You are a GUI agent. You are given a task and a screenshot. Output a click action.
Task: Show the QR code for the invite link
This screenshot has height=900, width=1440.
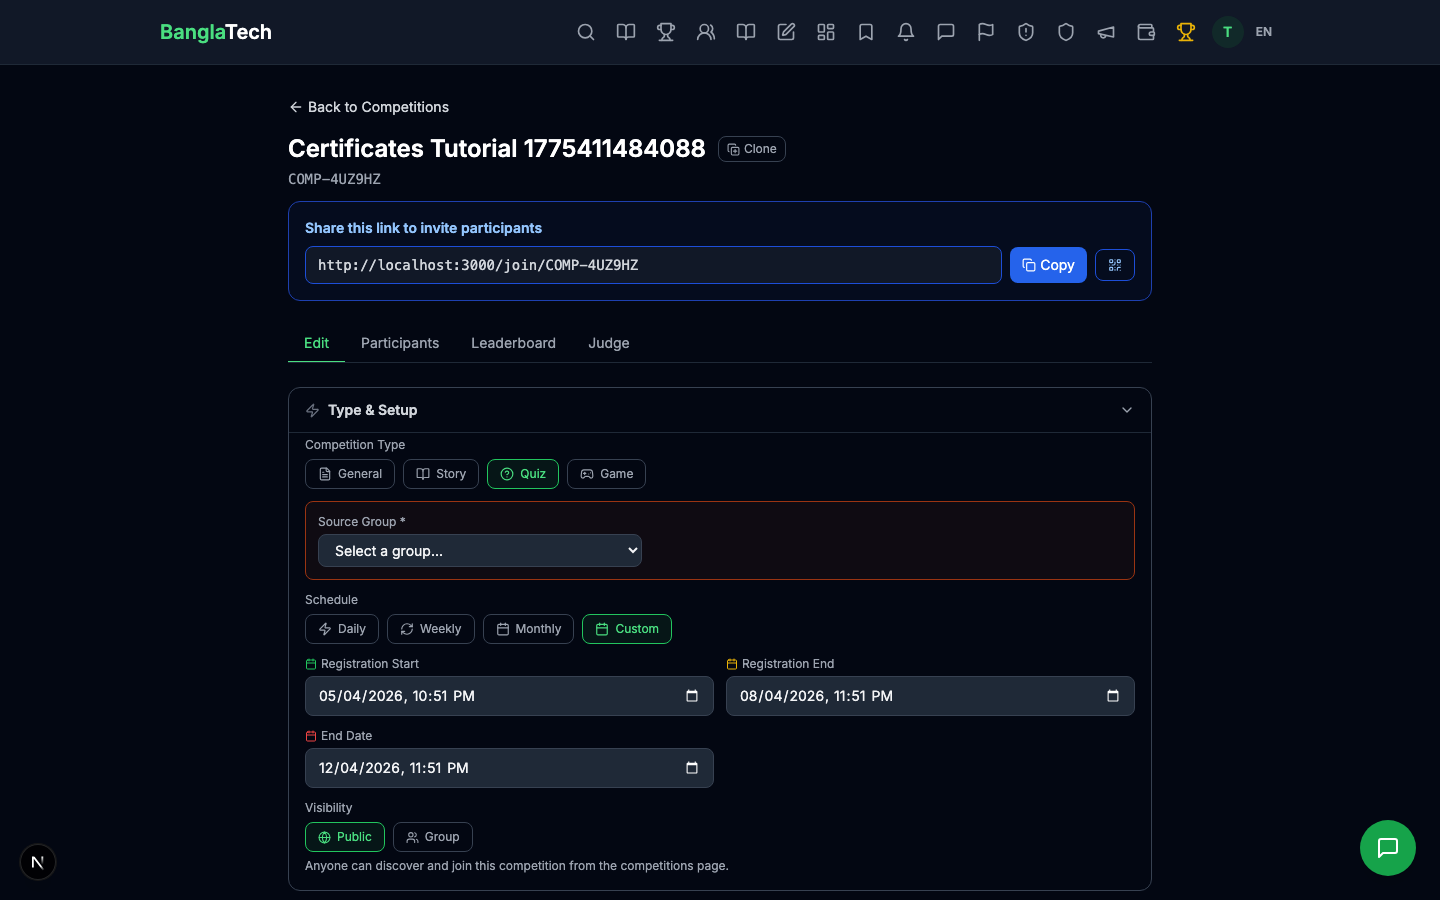1115,265
